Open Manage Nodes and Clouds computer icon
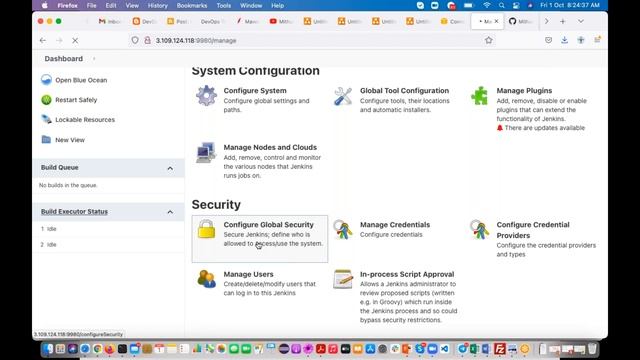The width and height of the screenshot is (640, 360). (x=206, y=152)
